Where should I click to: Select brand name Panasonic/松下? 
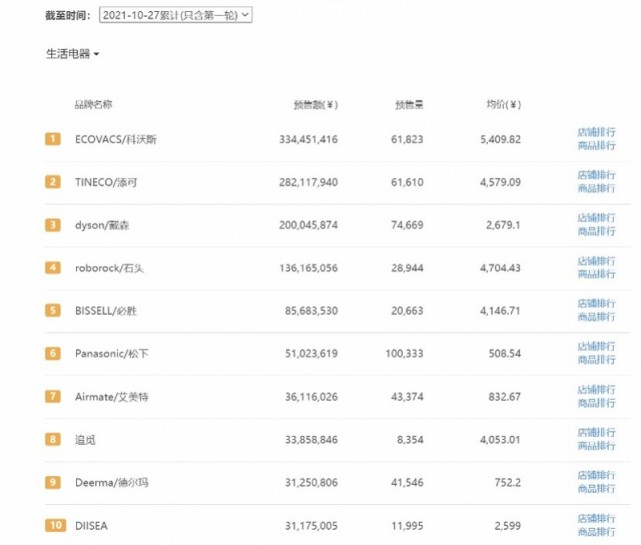coord(112,354)
